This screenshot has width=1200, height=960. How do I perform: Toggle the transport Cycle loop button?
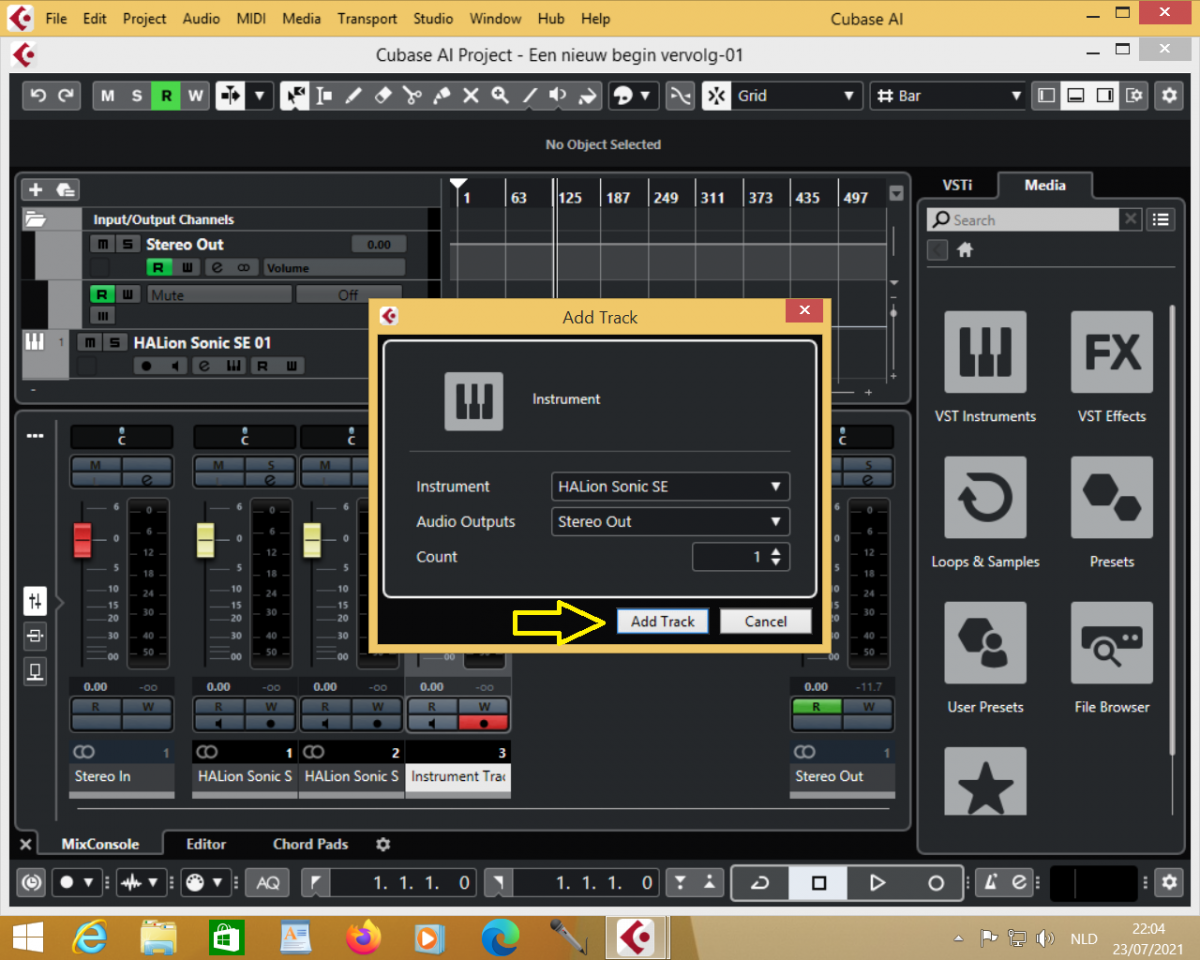(760, 882)
